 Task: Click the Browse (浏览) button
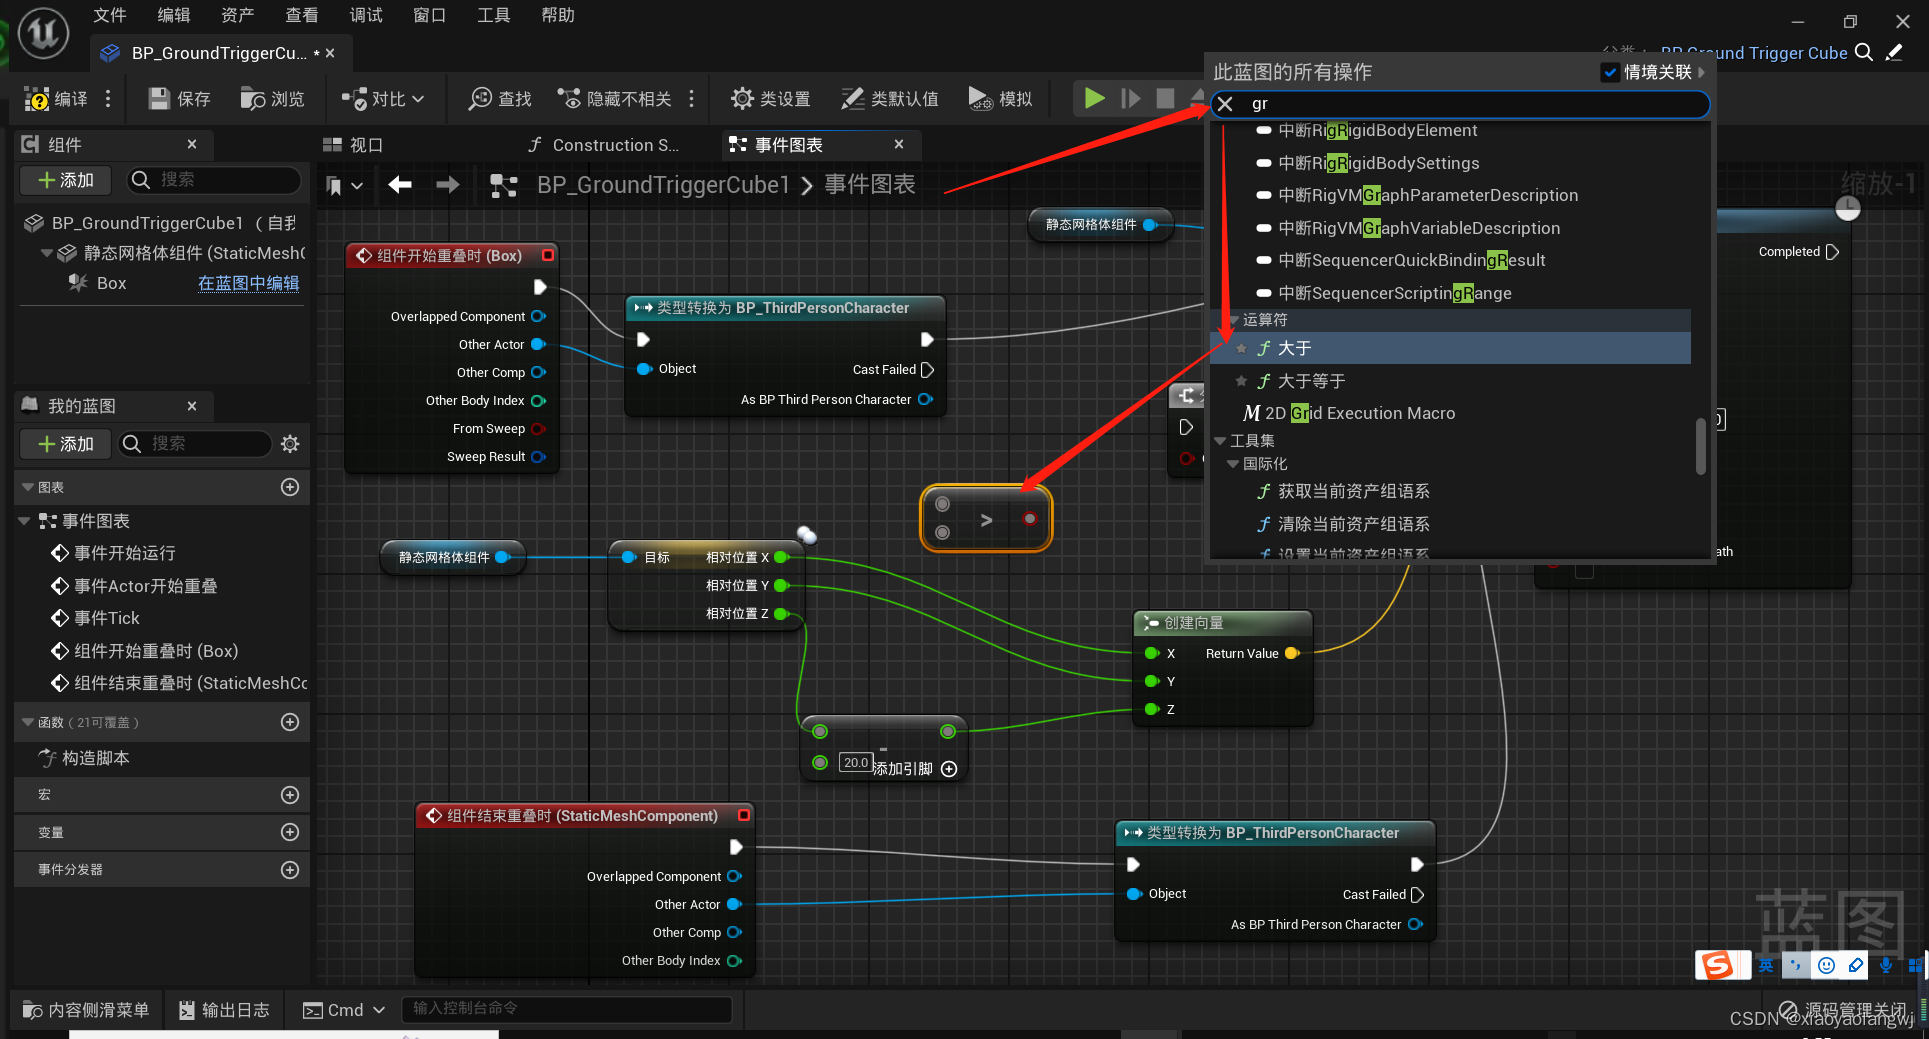273,98
